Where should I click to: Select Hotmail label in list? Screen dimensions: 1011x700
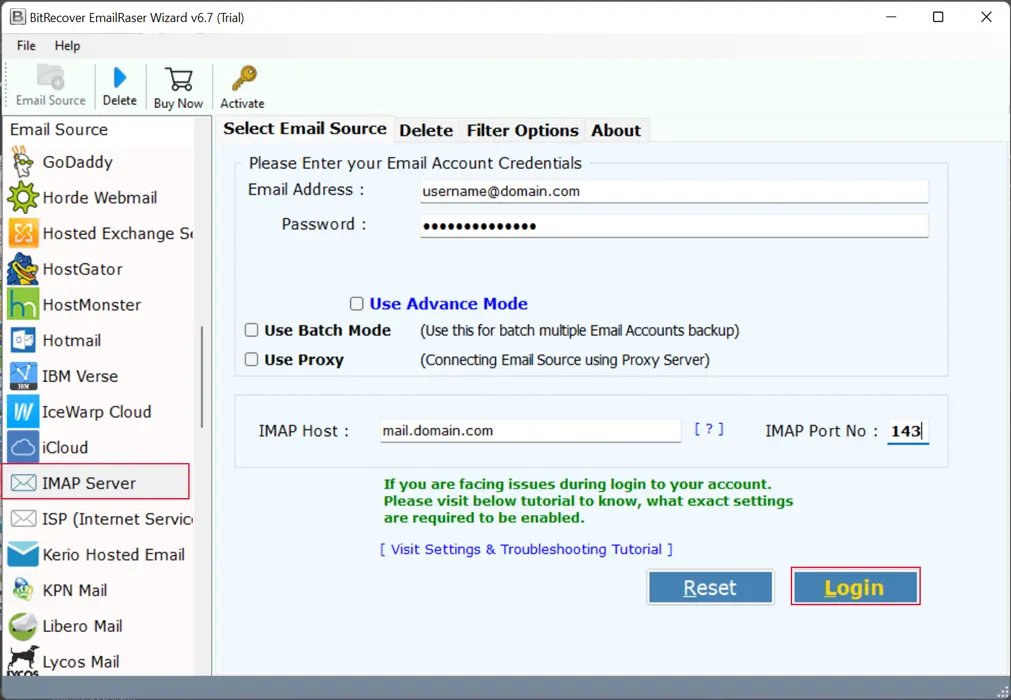pos(72,340)
